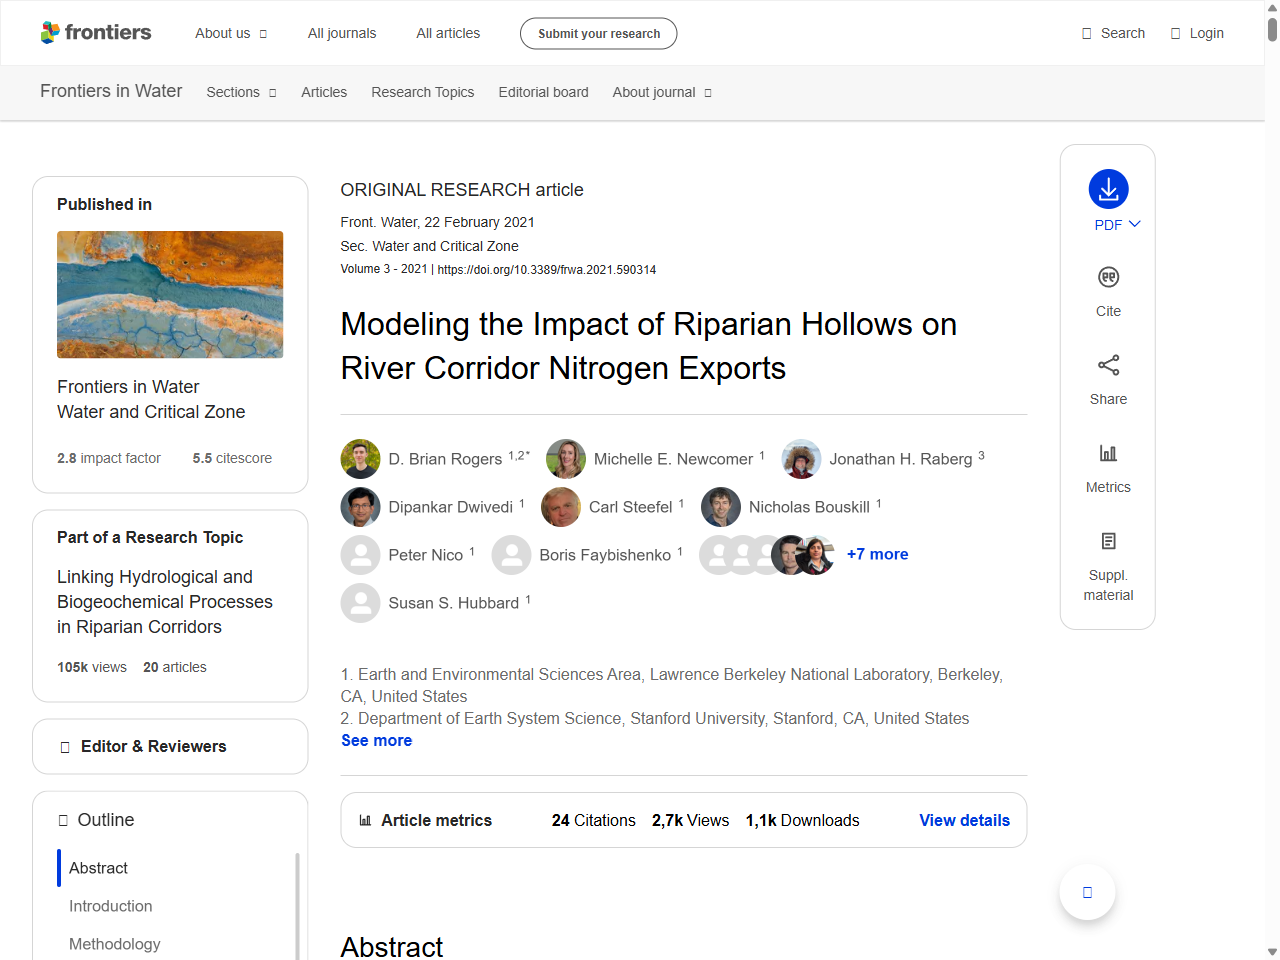Click the grouped author avatars beside +7 more
1280x960 pixels.
click(x=767, y=555)
